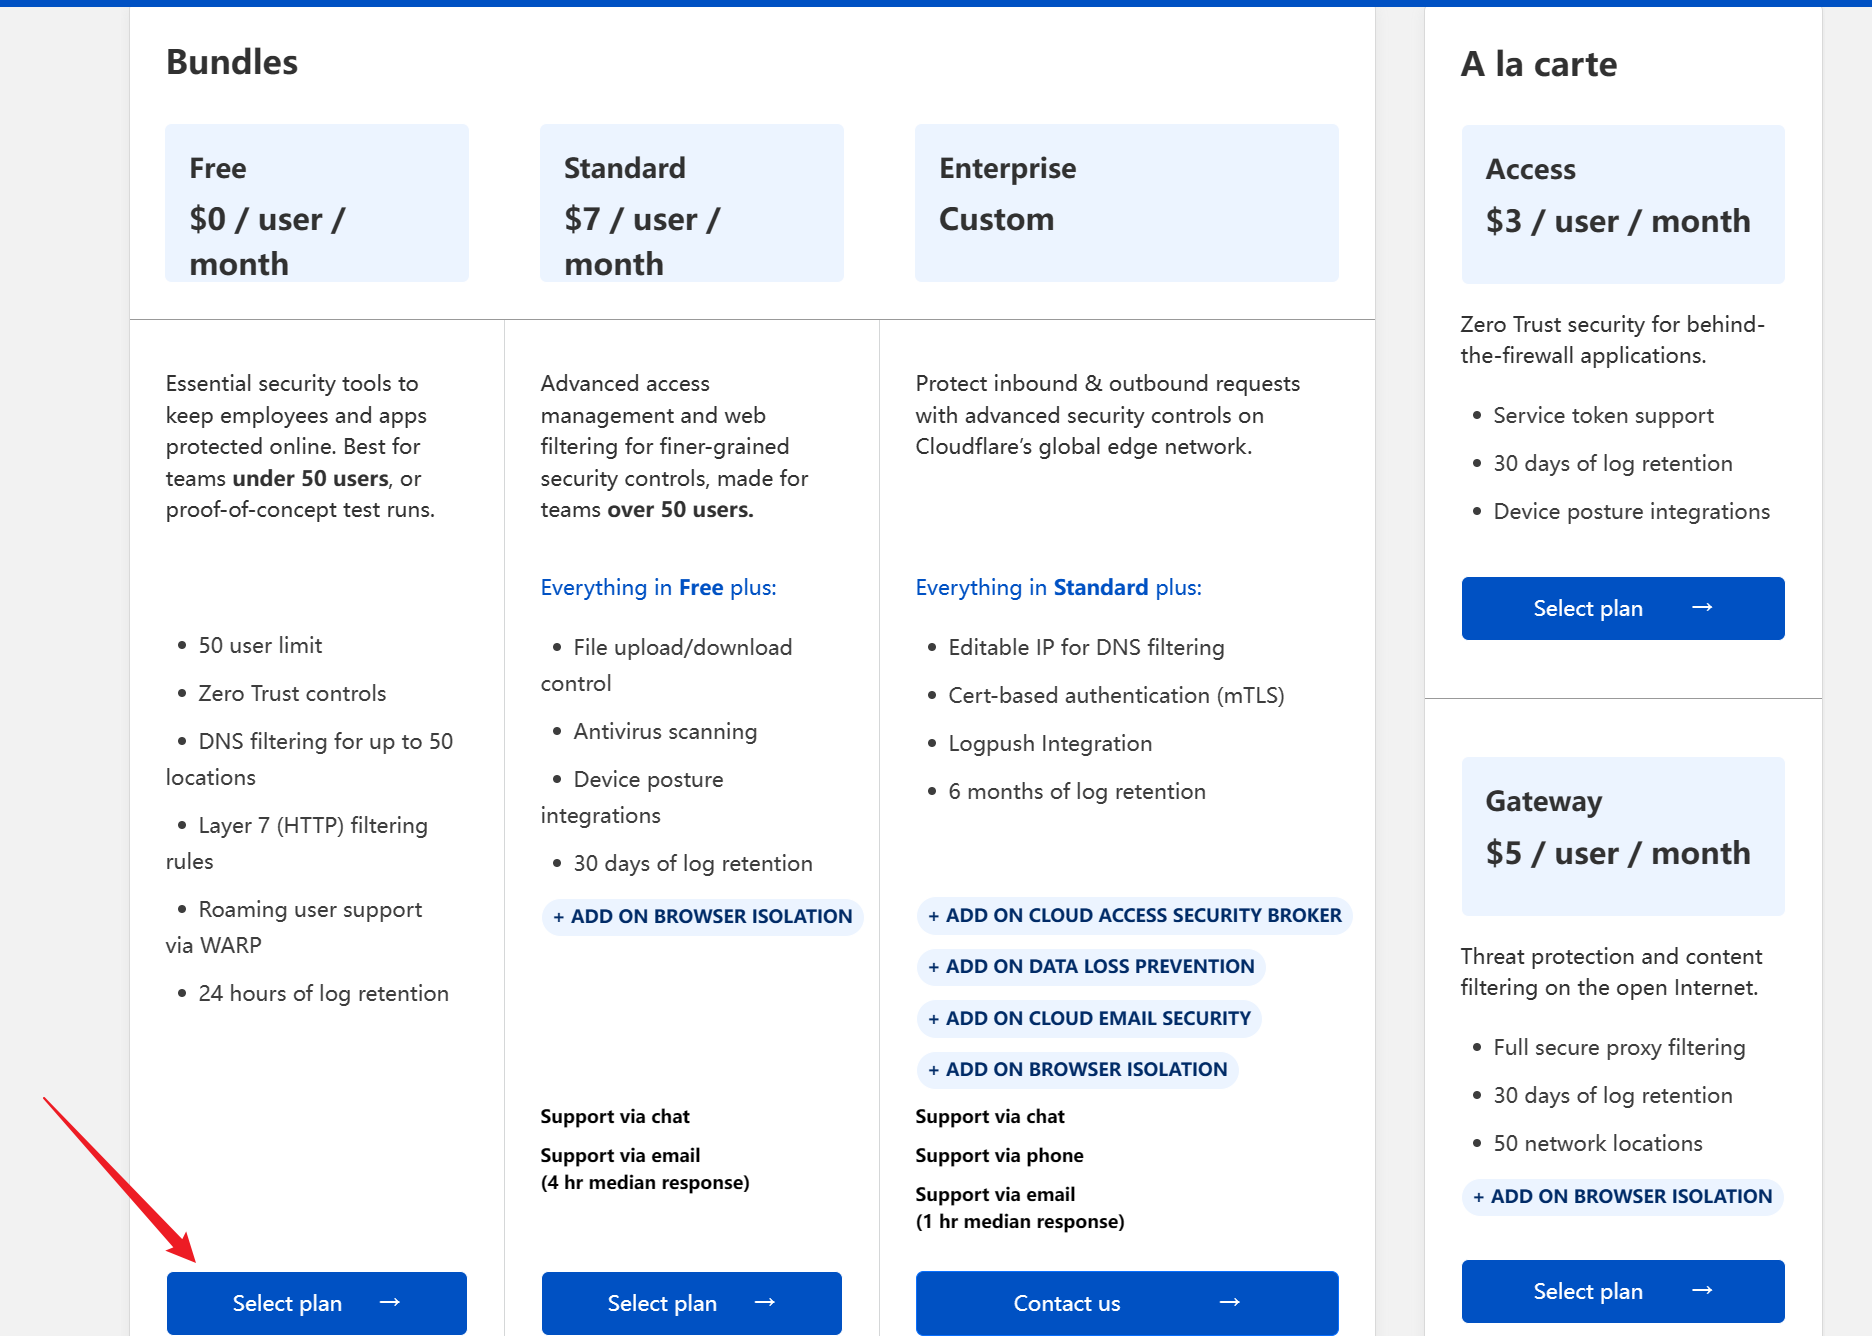
Task: Open Browser Isolation add-on under the Standard plan
Action: click(x=703, y=916)
